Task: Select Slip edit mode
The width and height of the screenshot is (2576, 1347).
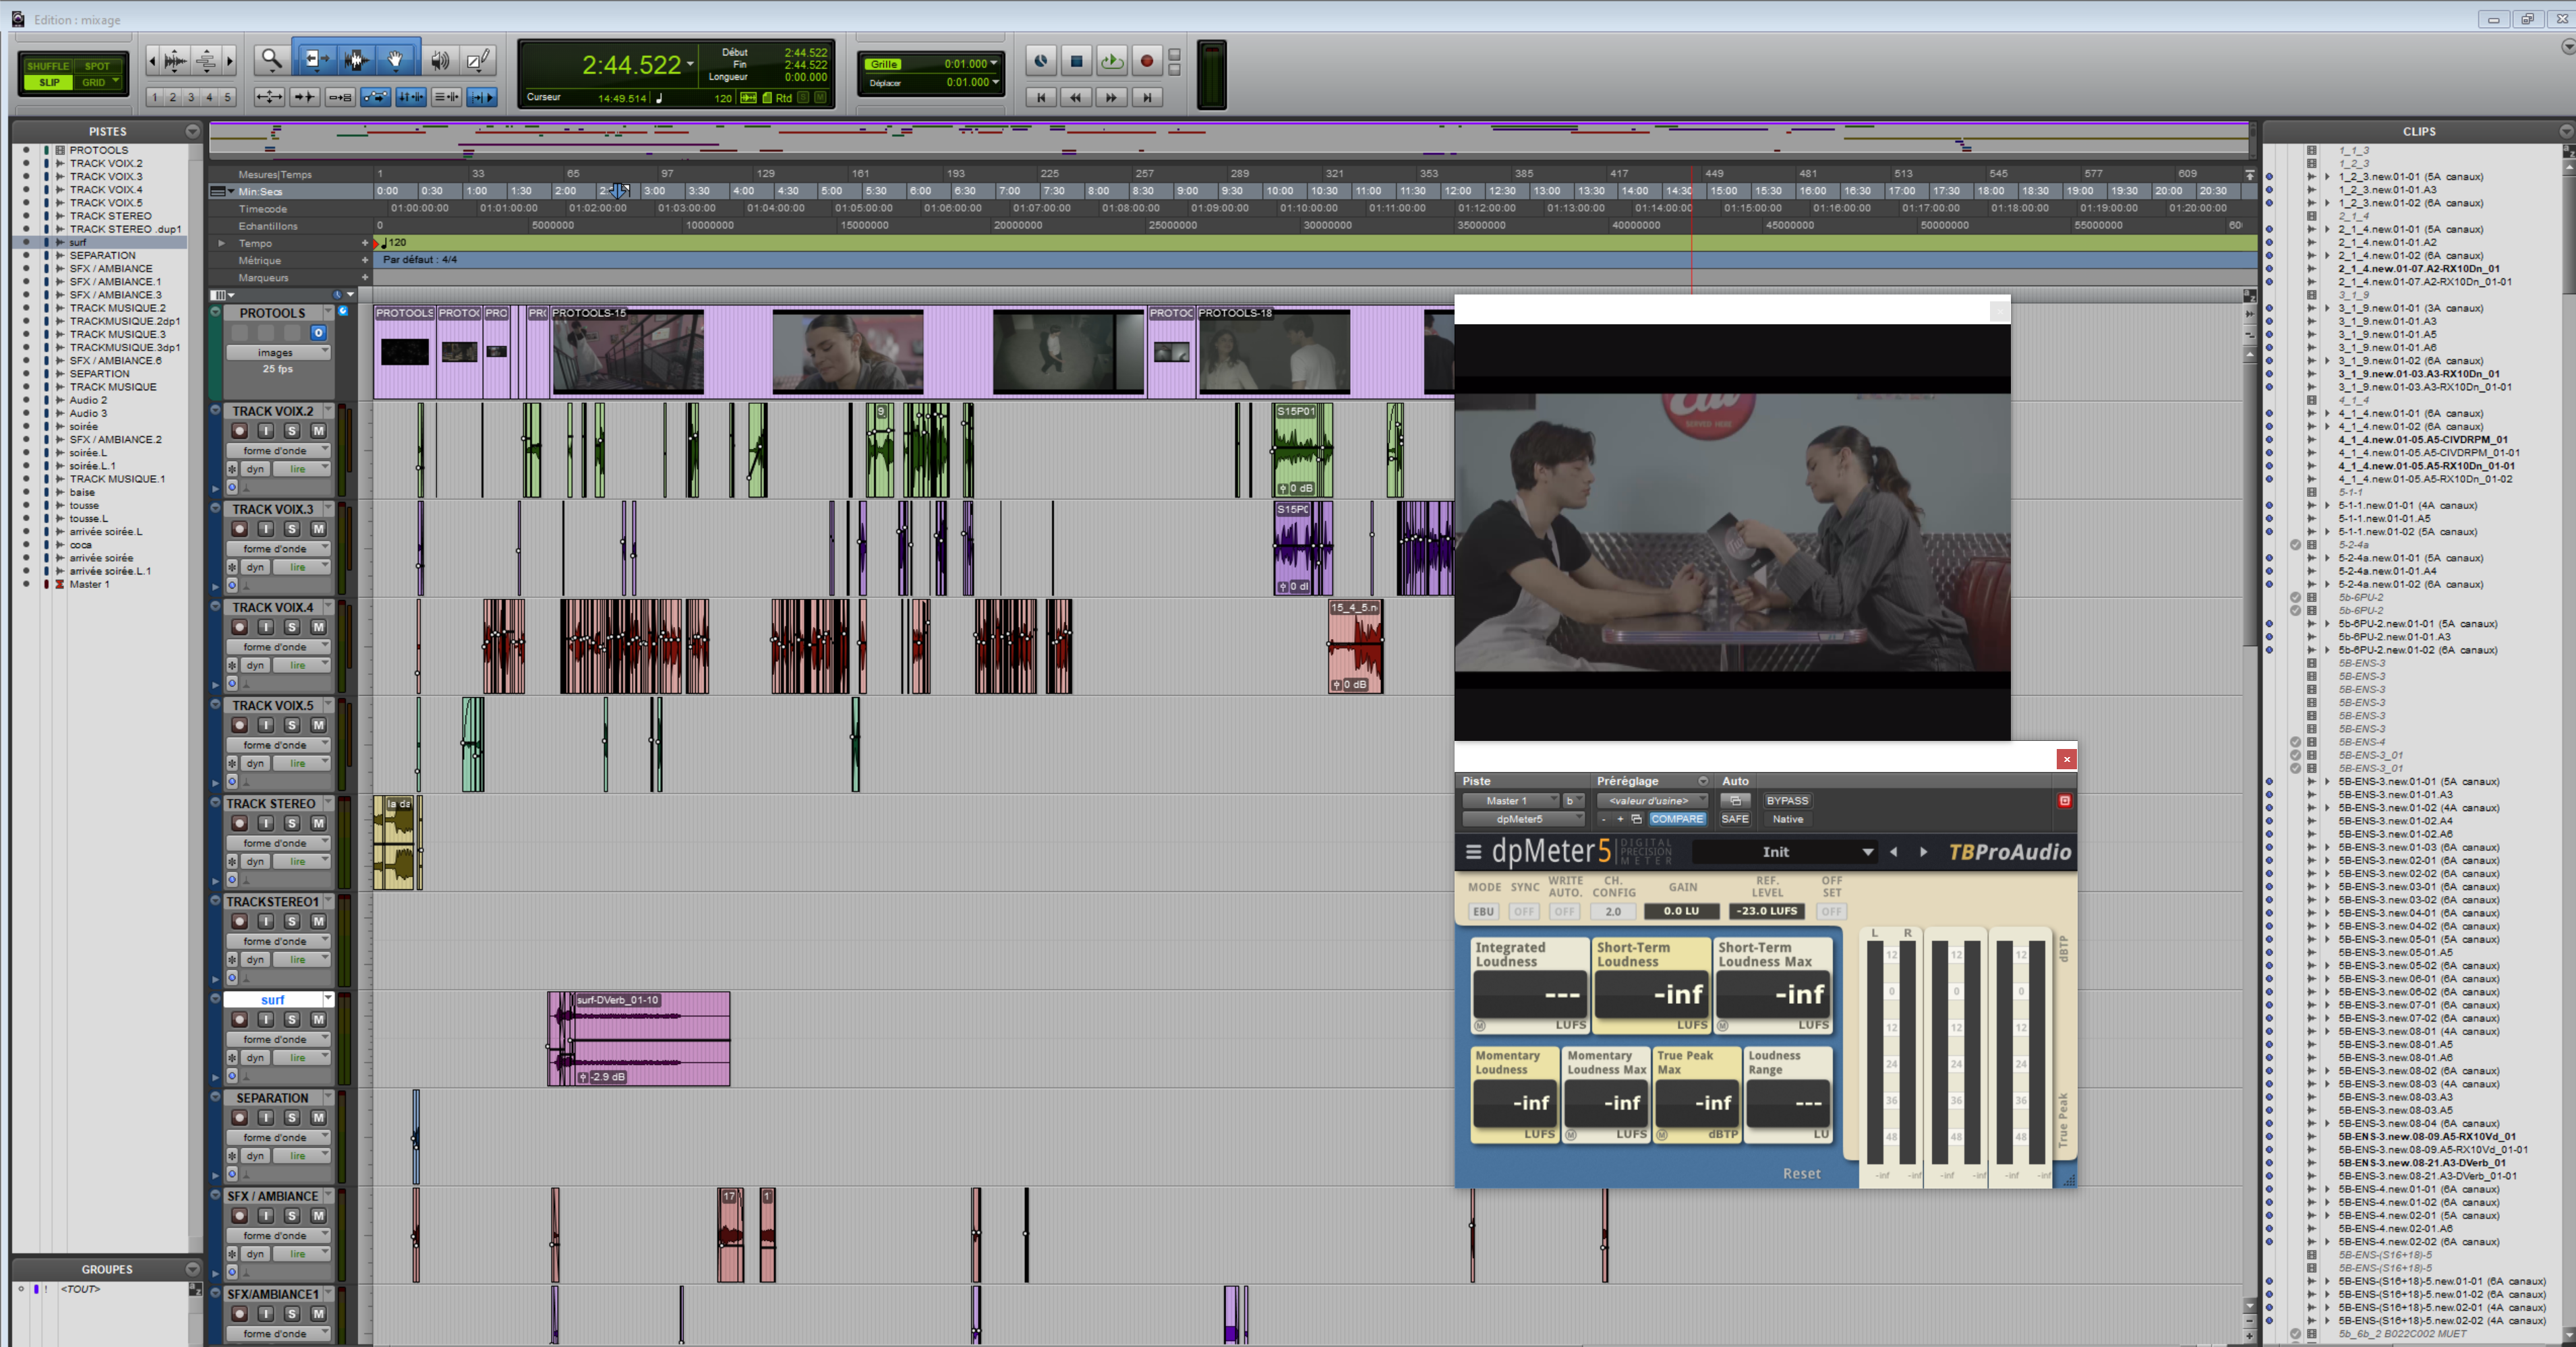Action: pyautogui.click(x=48, y=83)
